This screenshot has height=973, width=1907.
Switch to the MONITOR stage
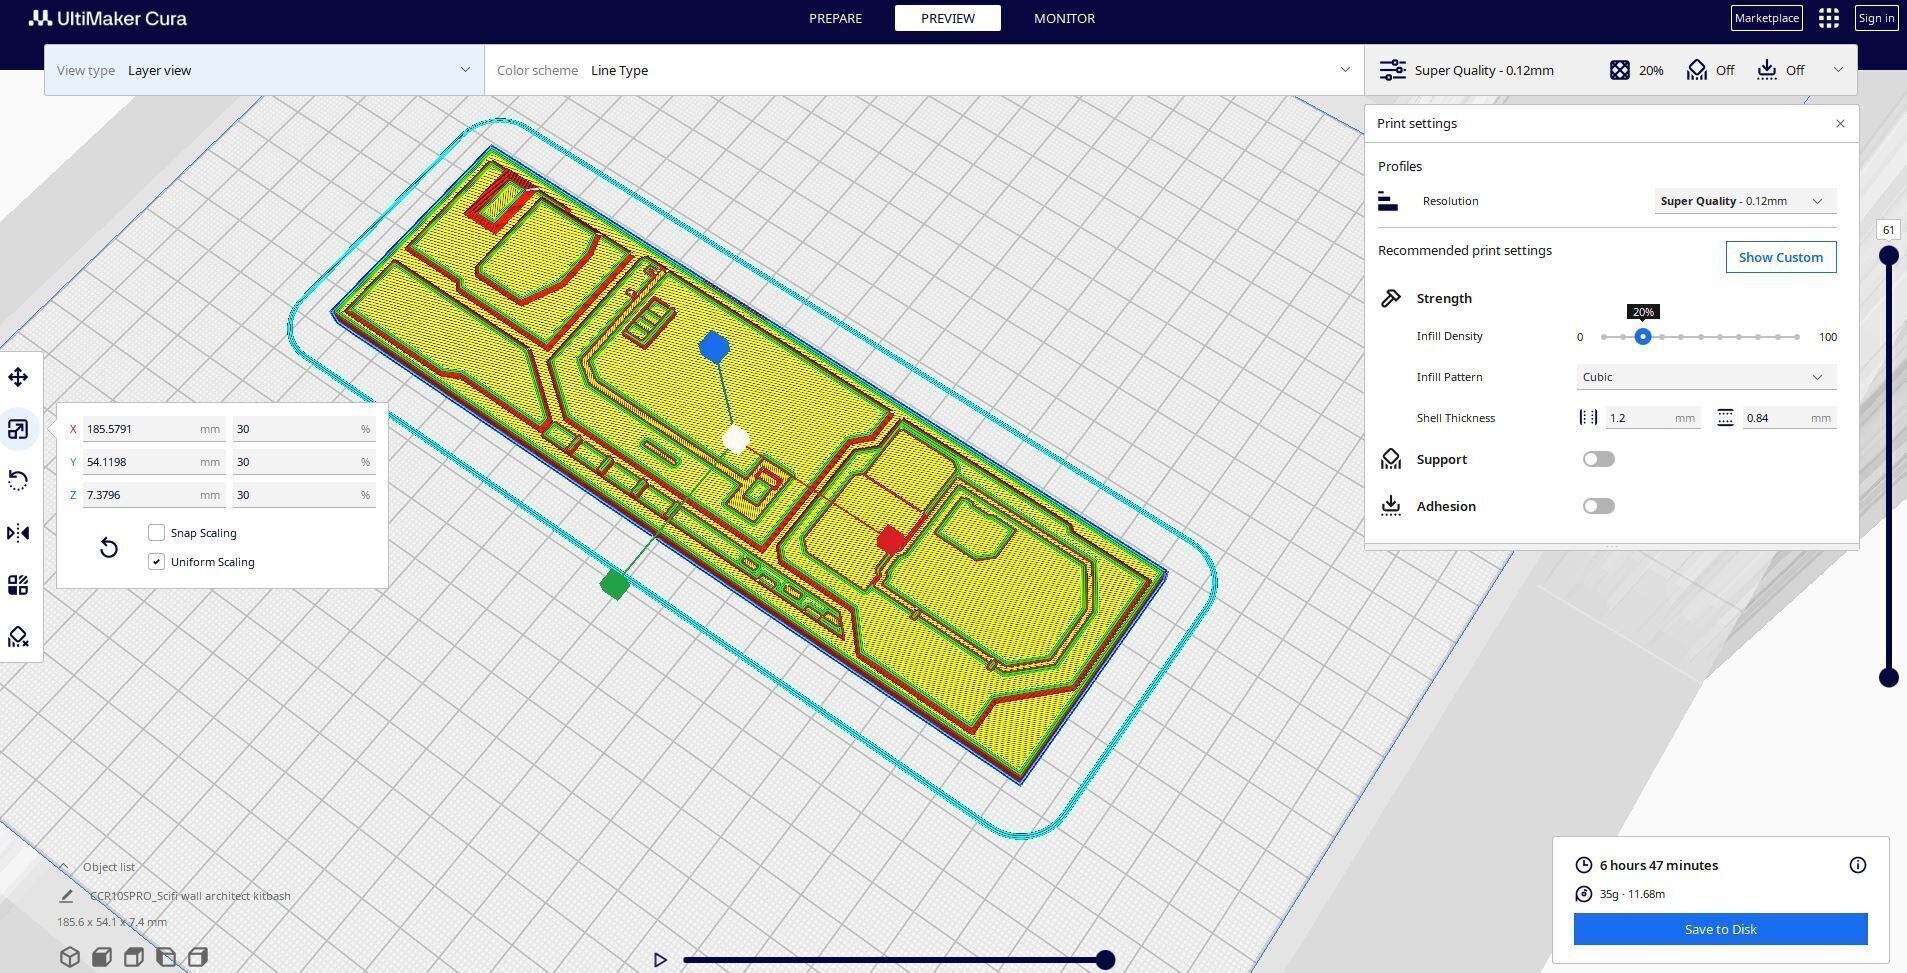coord(1064,18)
